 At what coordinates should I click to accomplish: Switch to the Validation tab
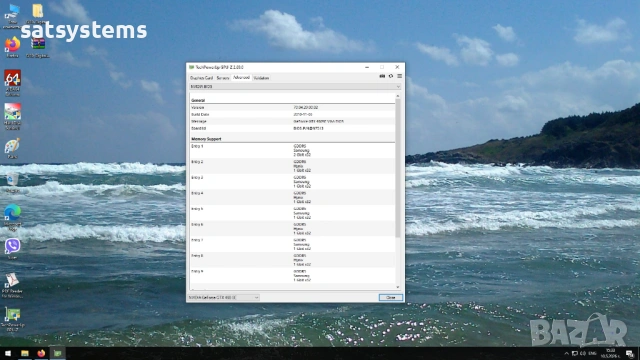tap(261, 78)
